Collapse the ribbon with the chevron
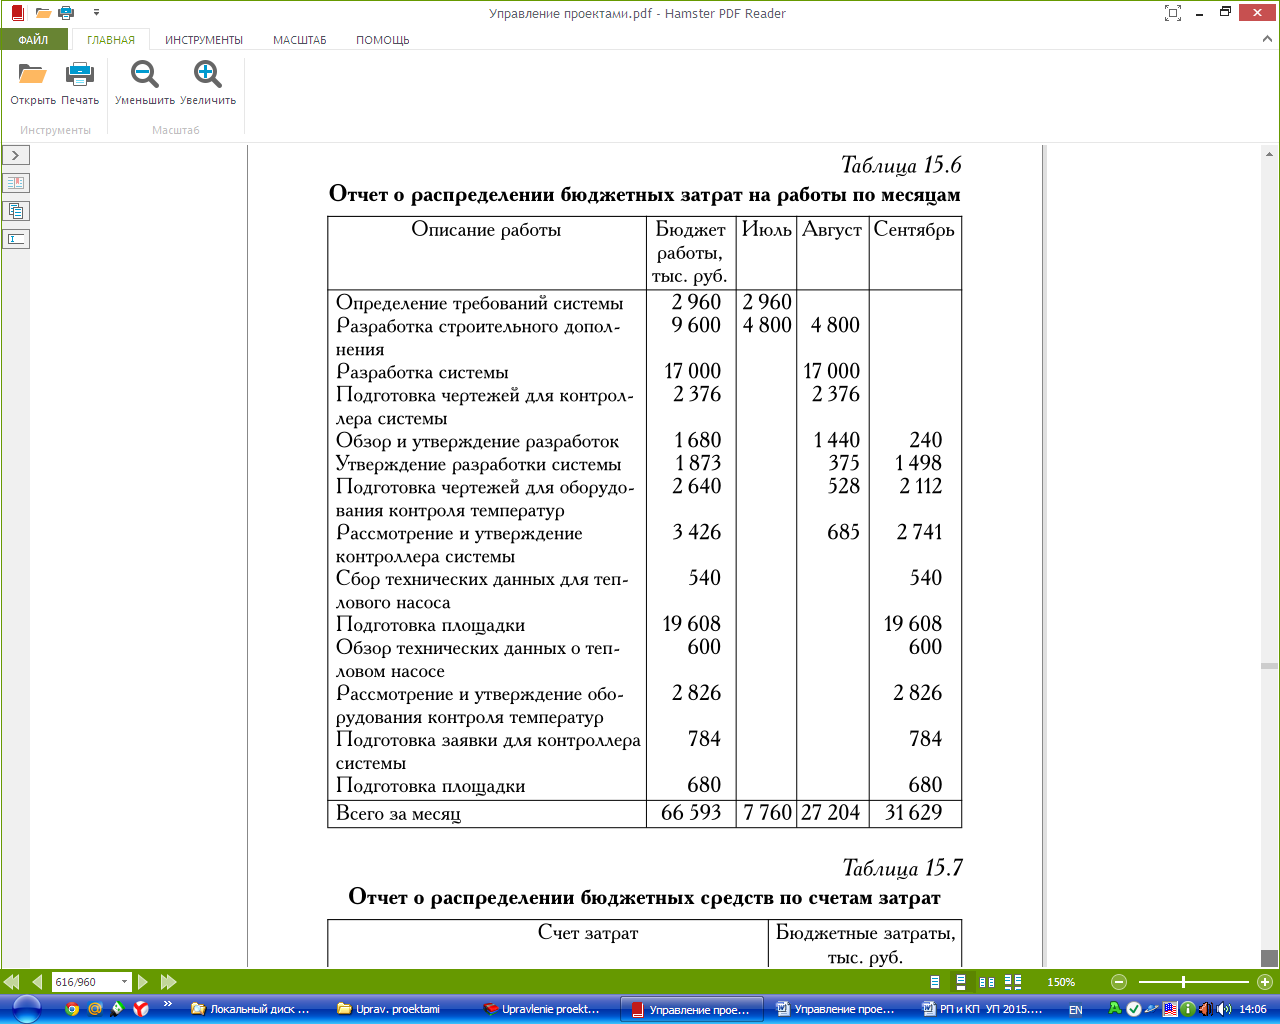 [x=1267, y=39]
